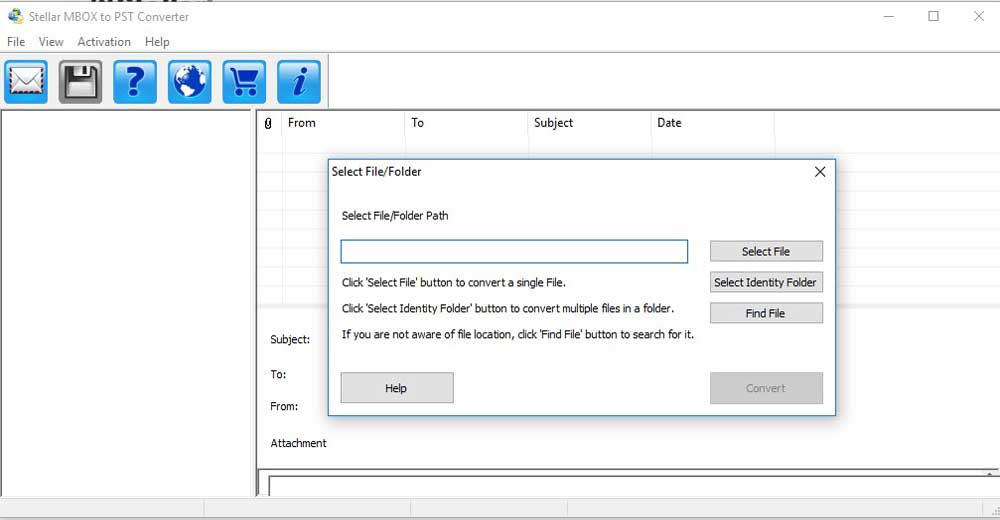Image resolution: width=1000 pixels, height=520 pixels.
Task: Click the attachment paperclip column icon
Action: click(x=268, y=123)
